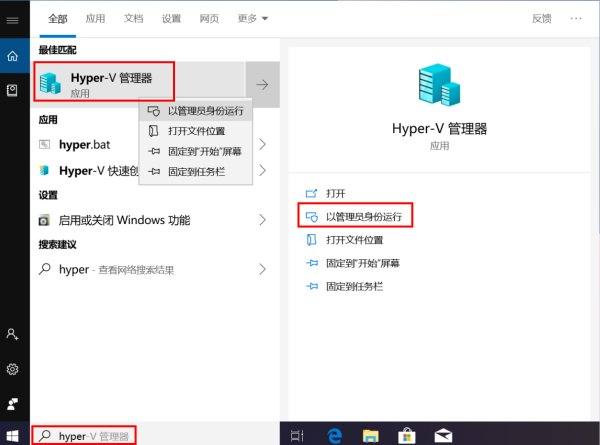
Task: Switch to the 网页 tab
Action: [x=209, y=18]
